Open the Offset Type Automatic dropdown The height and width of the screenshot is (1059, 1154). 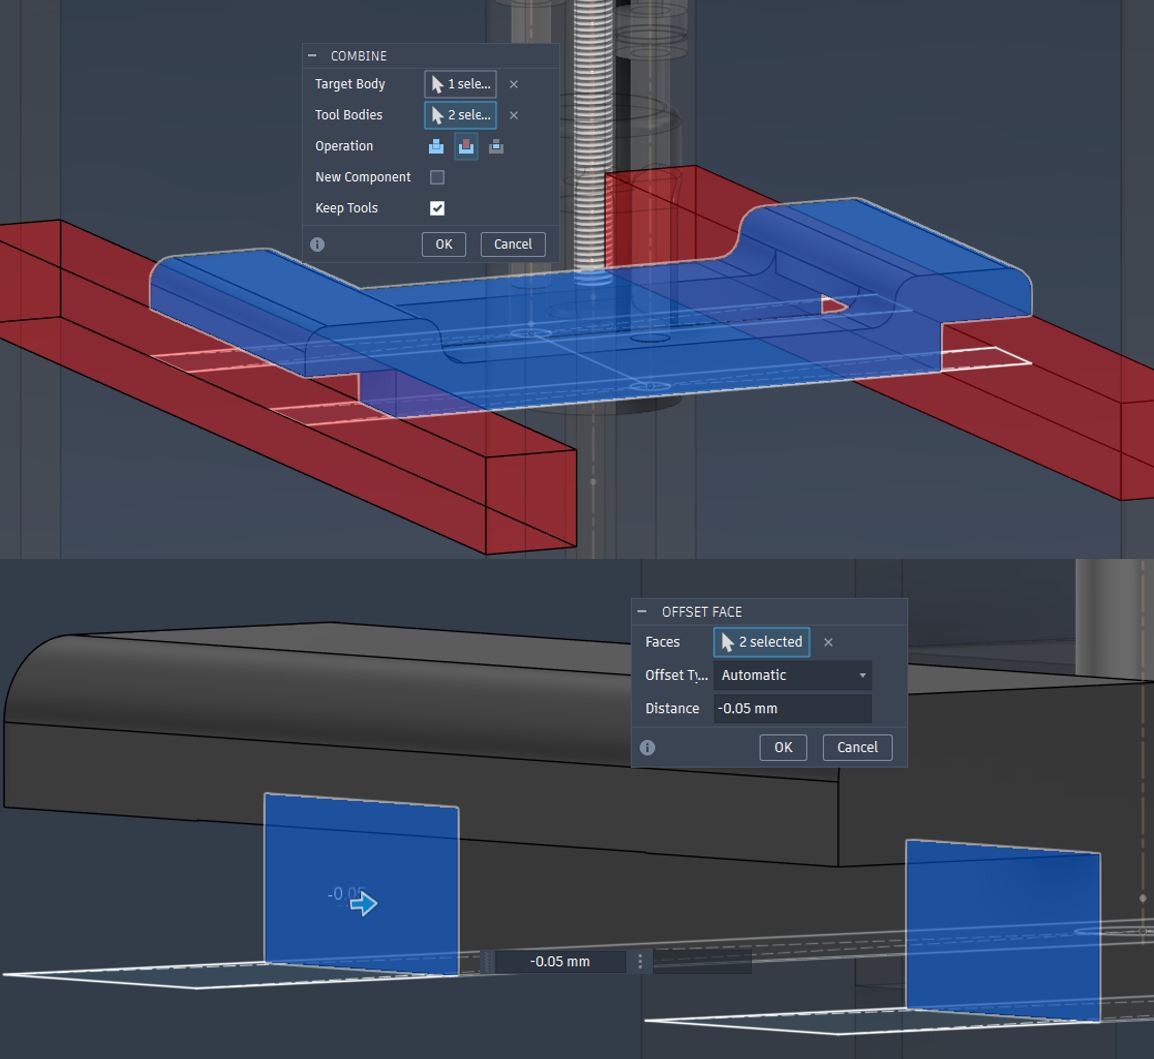click(792, 675)
